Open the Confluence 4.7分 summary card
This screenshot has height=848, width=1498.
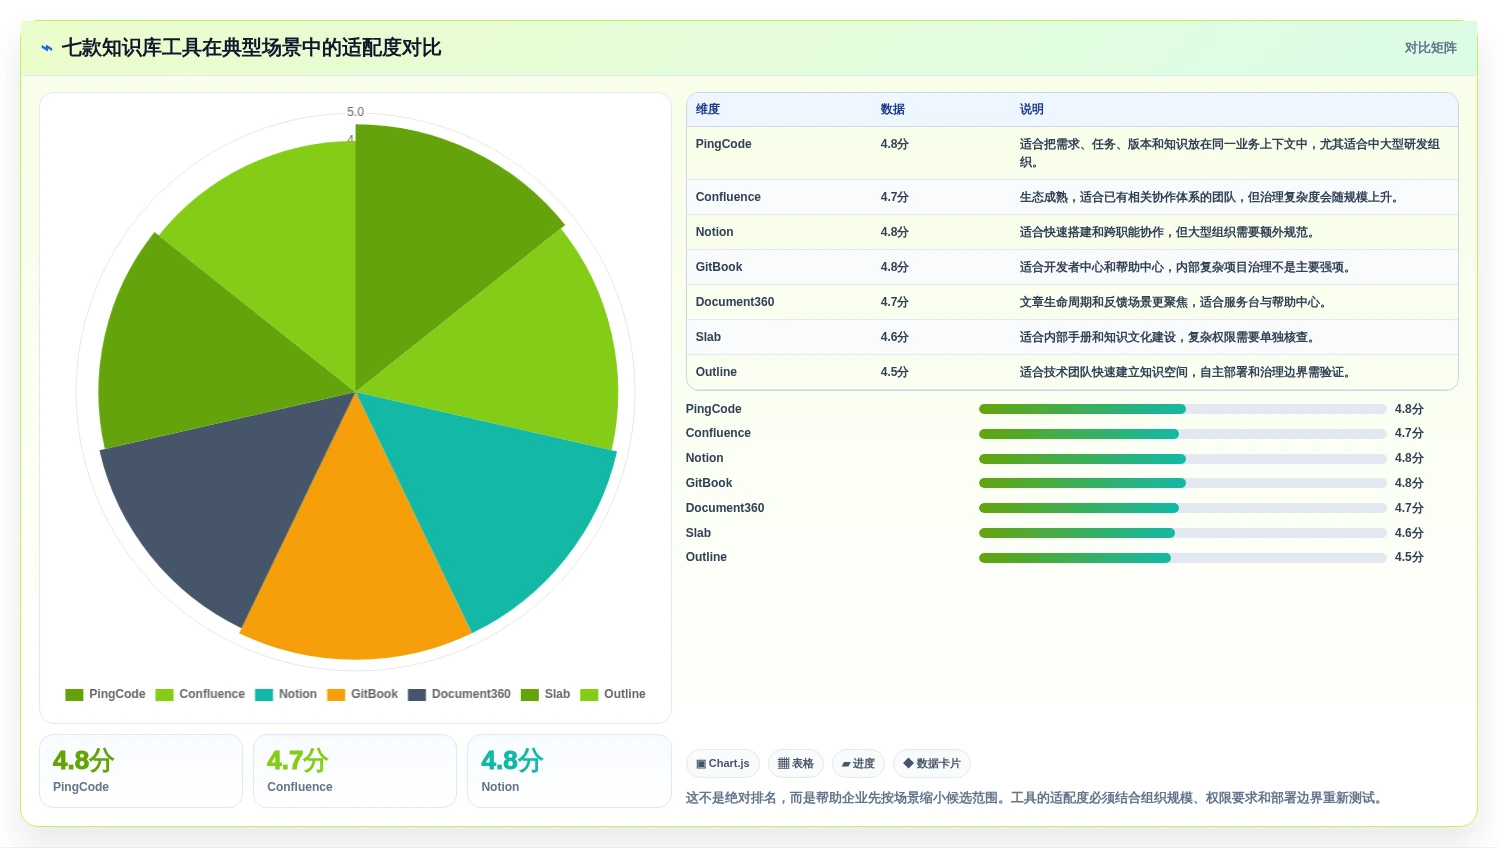(x=355, y=771)
